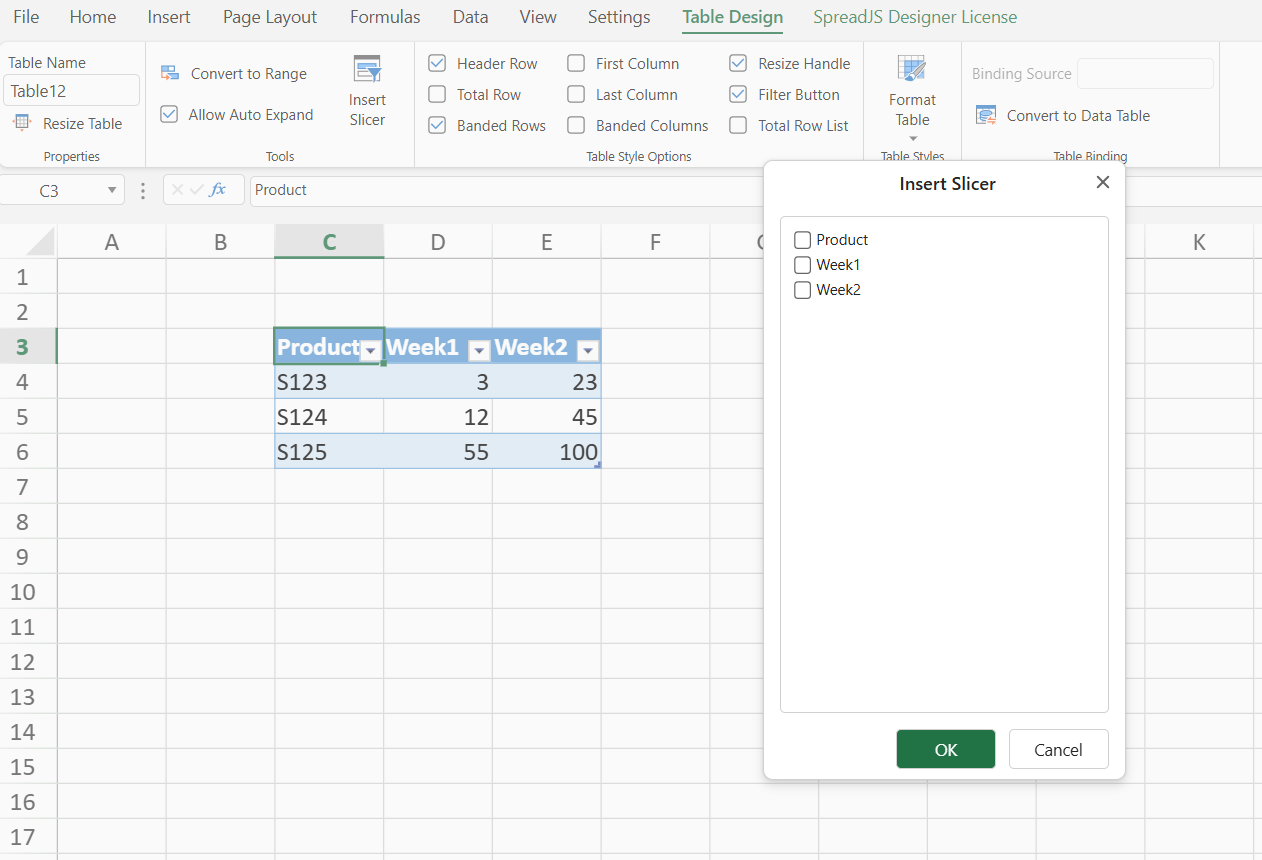Open the Week2 column filter dropdown
The image size is (1262, 860).
click(x=588, y=349)
